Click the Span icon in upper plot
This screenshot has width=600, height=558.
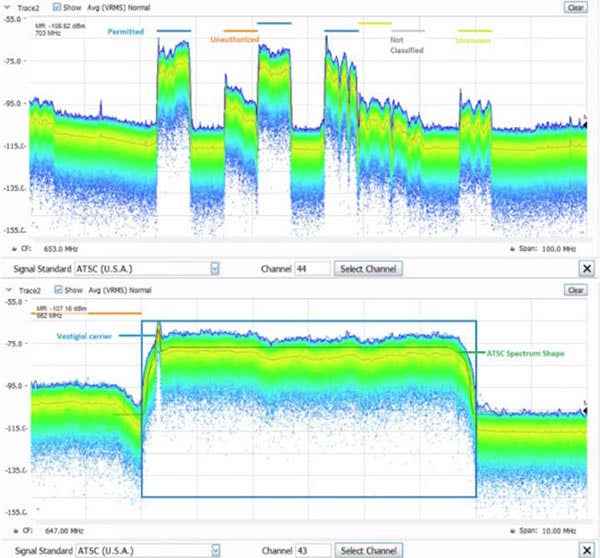512,249
